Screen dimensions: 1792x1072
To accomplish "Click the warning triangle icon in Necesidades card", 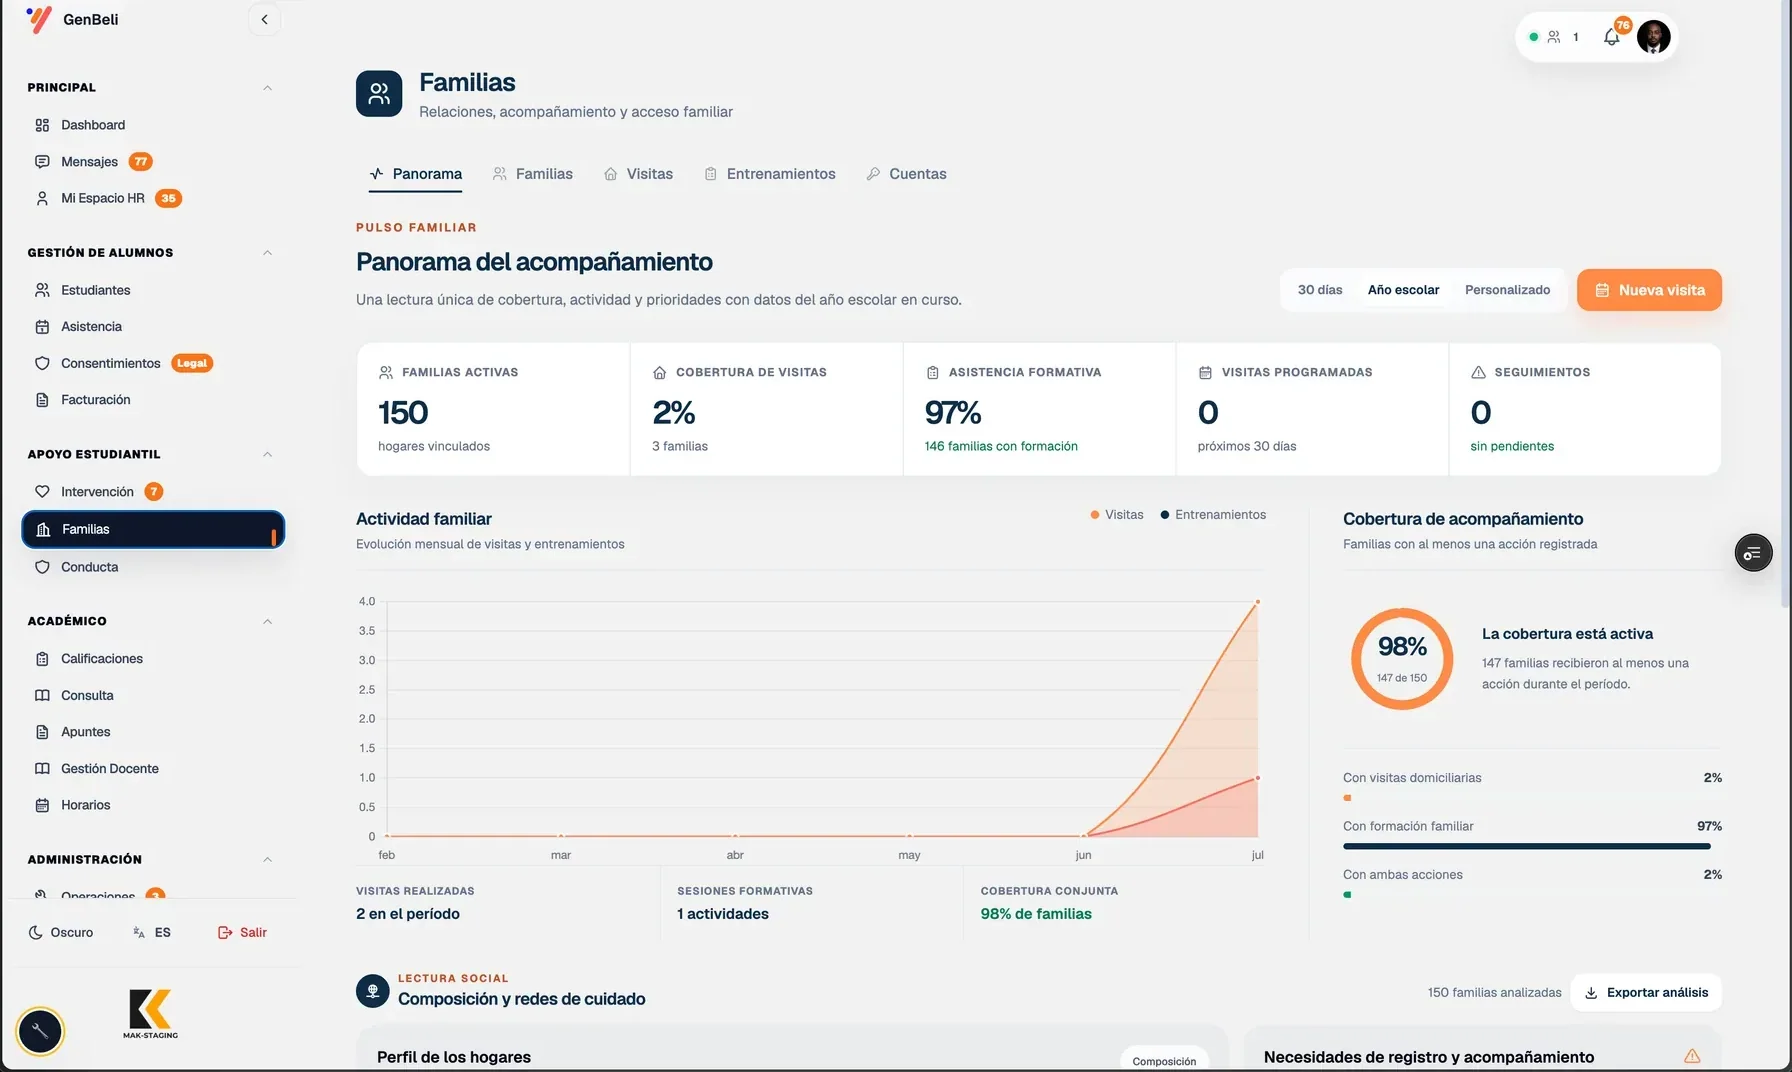I will tap(1692, 1056).
